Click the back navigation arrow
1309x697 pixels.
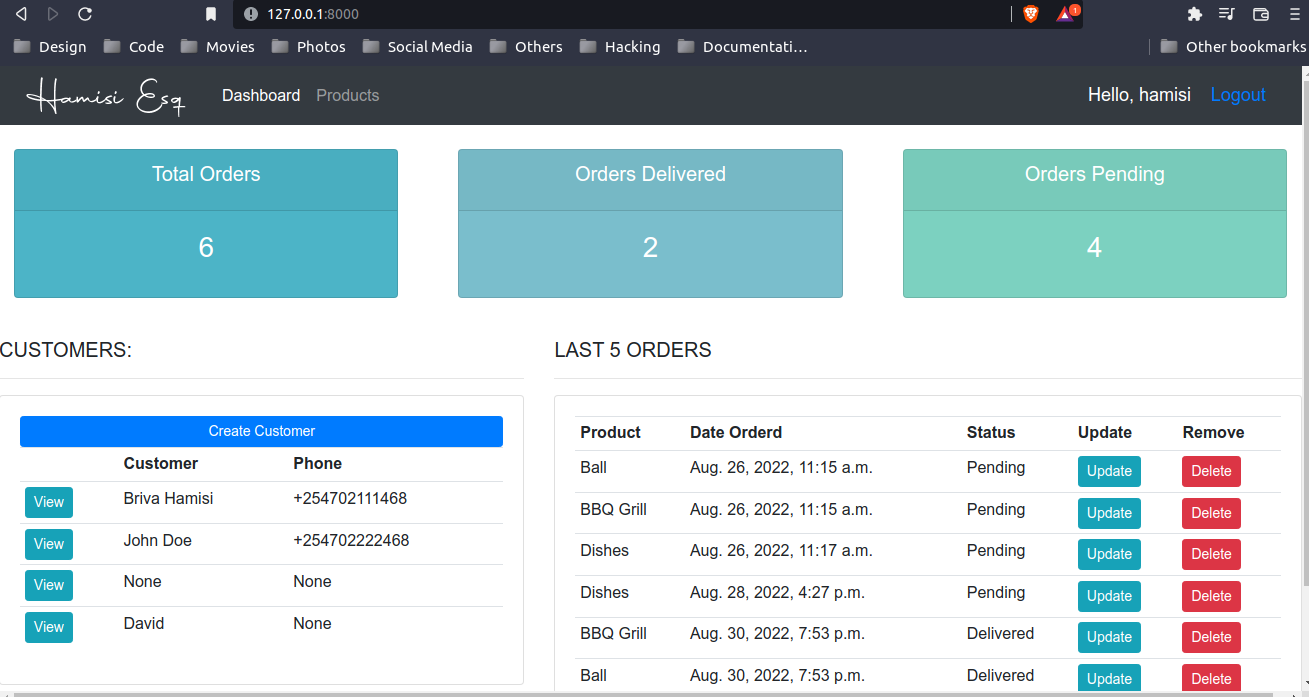22,14
